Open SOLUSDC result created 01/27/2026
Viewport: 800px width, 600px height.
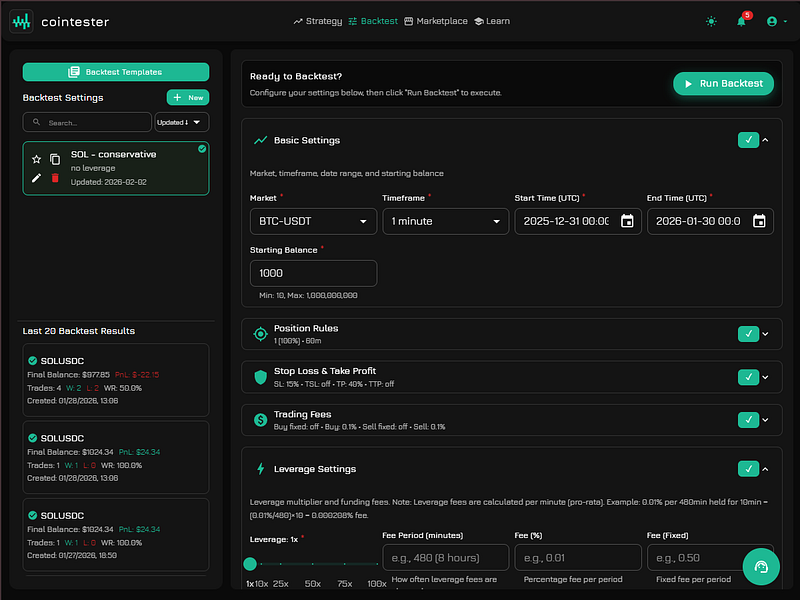click(x=116, y=535)
